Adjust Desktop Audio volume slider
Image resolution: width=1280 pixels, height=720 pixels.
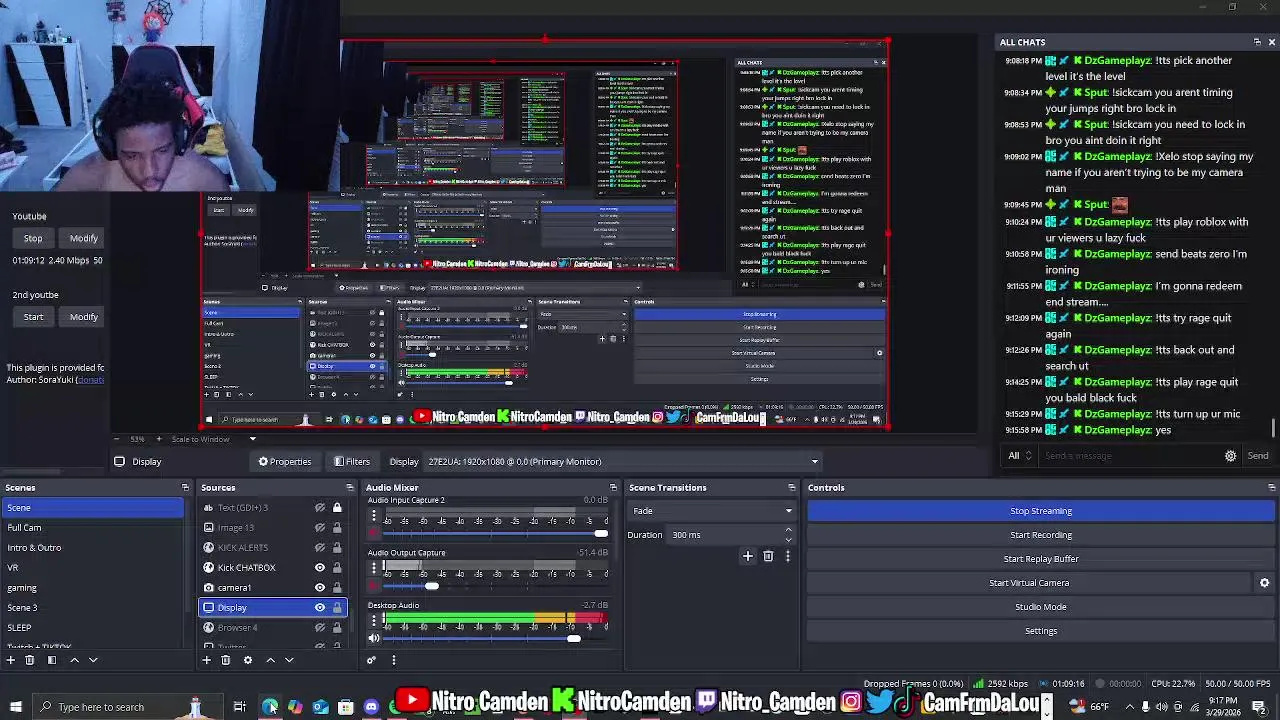coord(573,639)
